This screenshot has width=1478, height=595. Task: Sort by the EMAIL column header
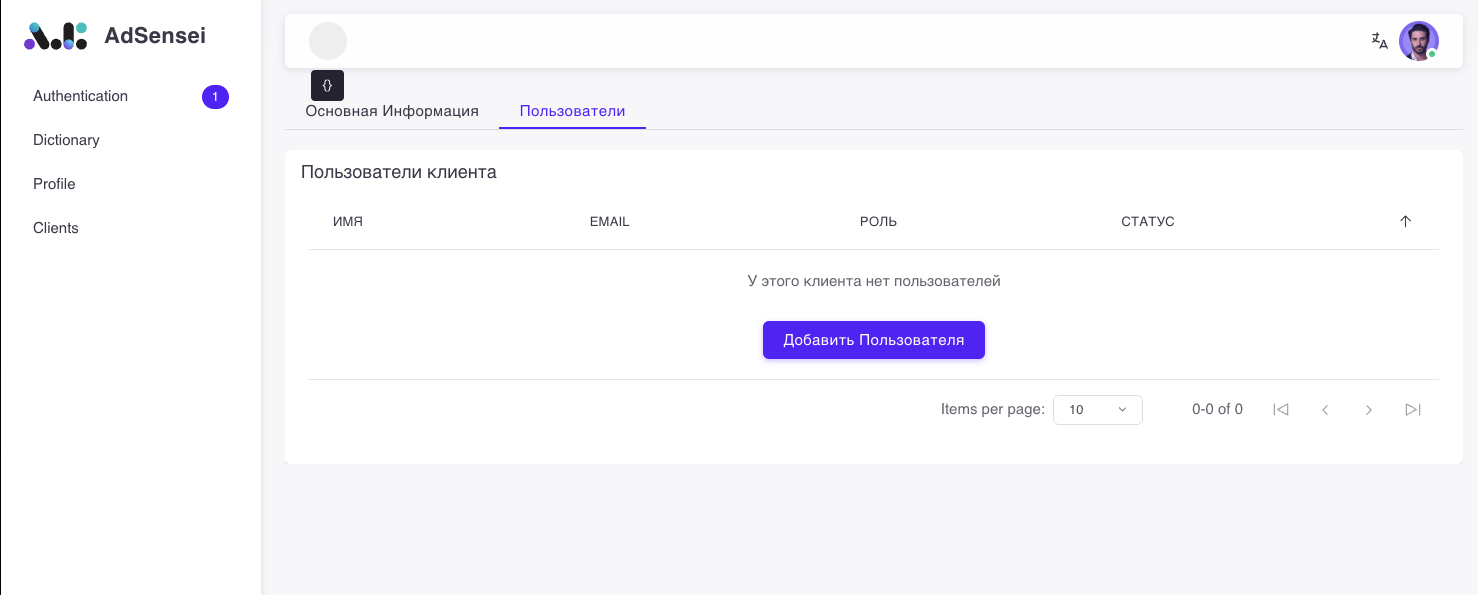[609, 221]
